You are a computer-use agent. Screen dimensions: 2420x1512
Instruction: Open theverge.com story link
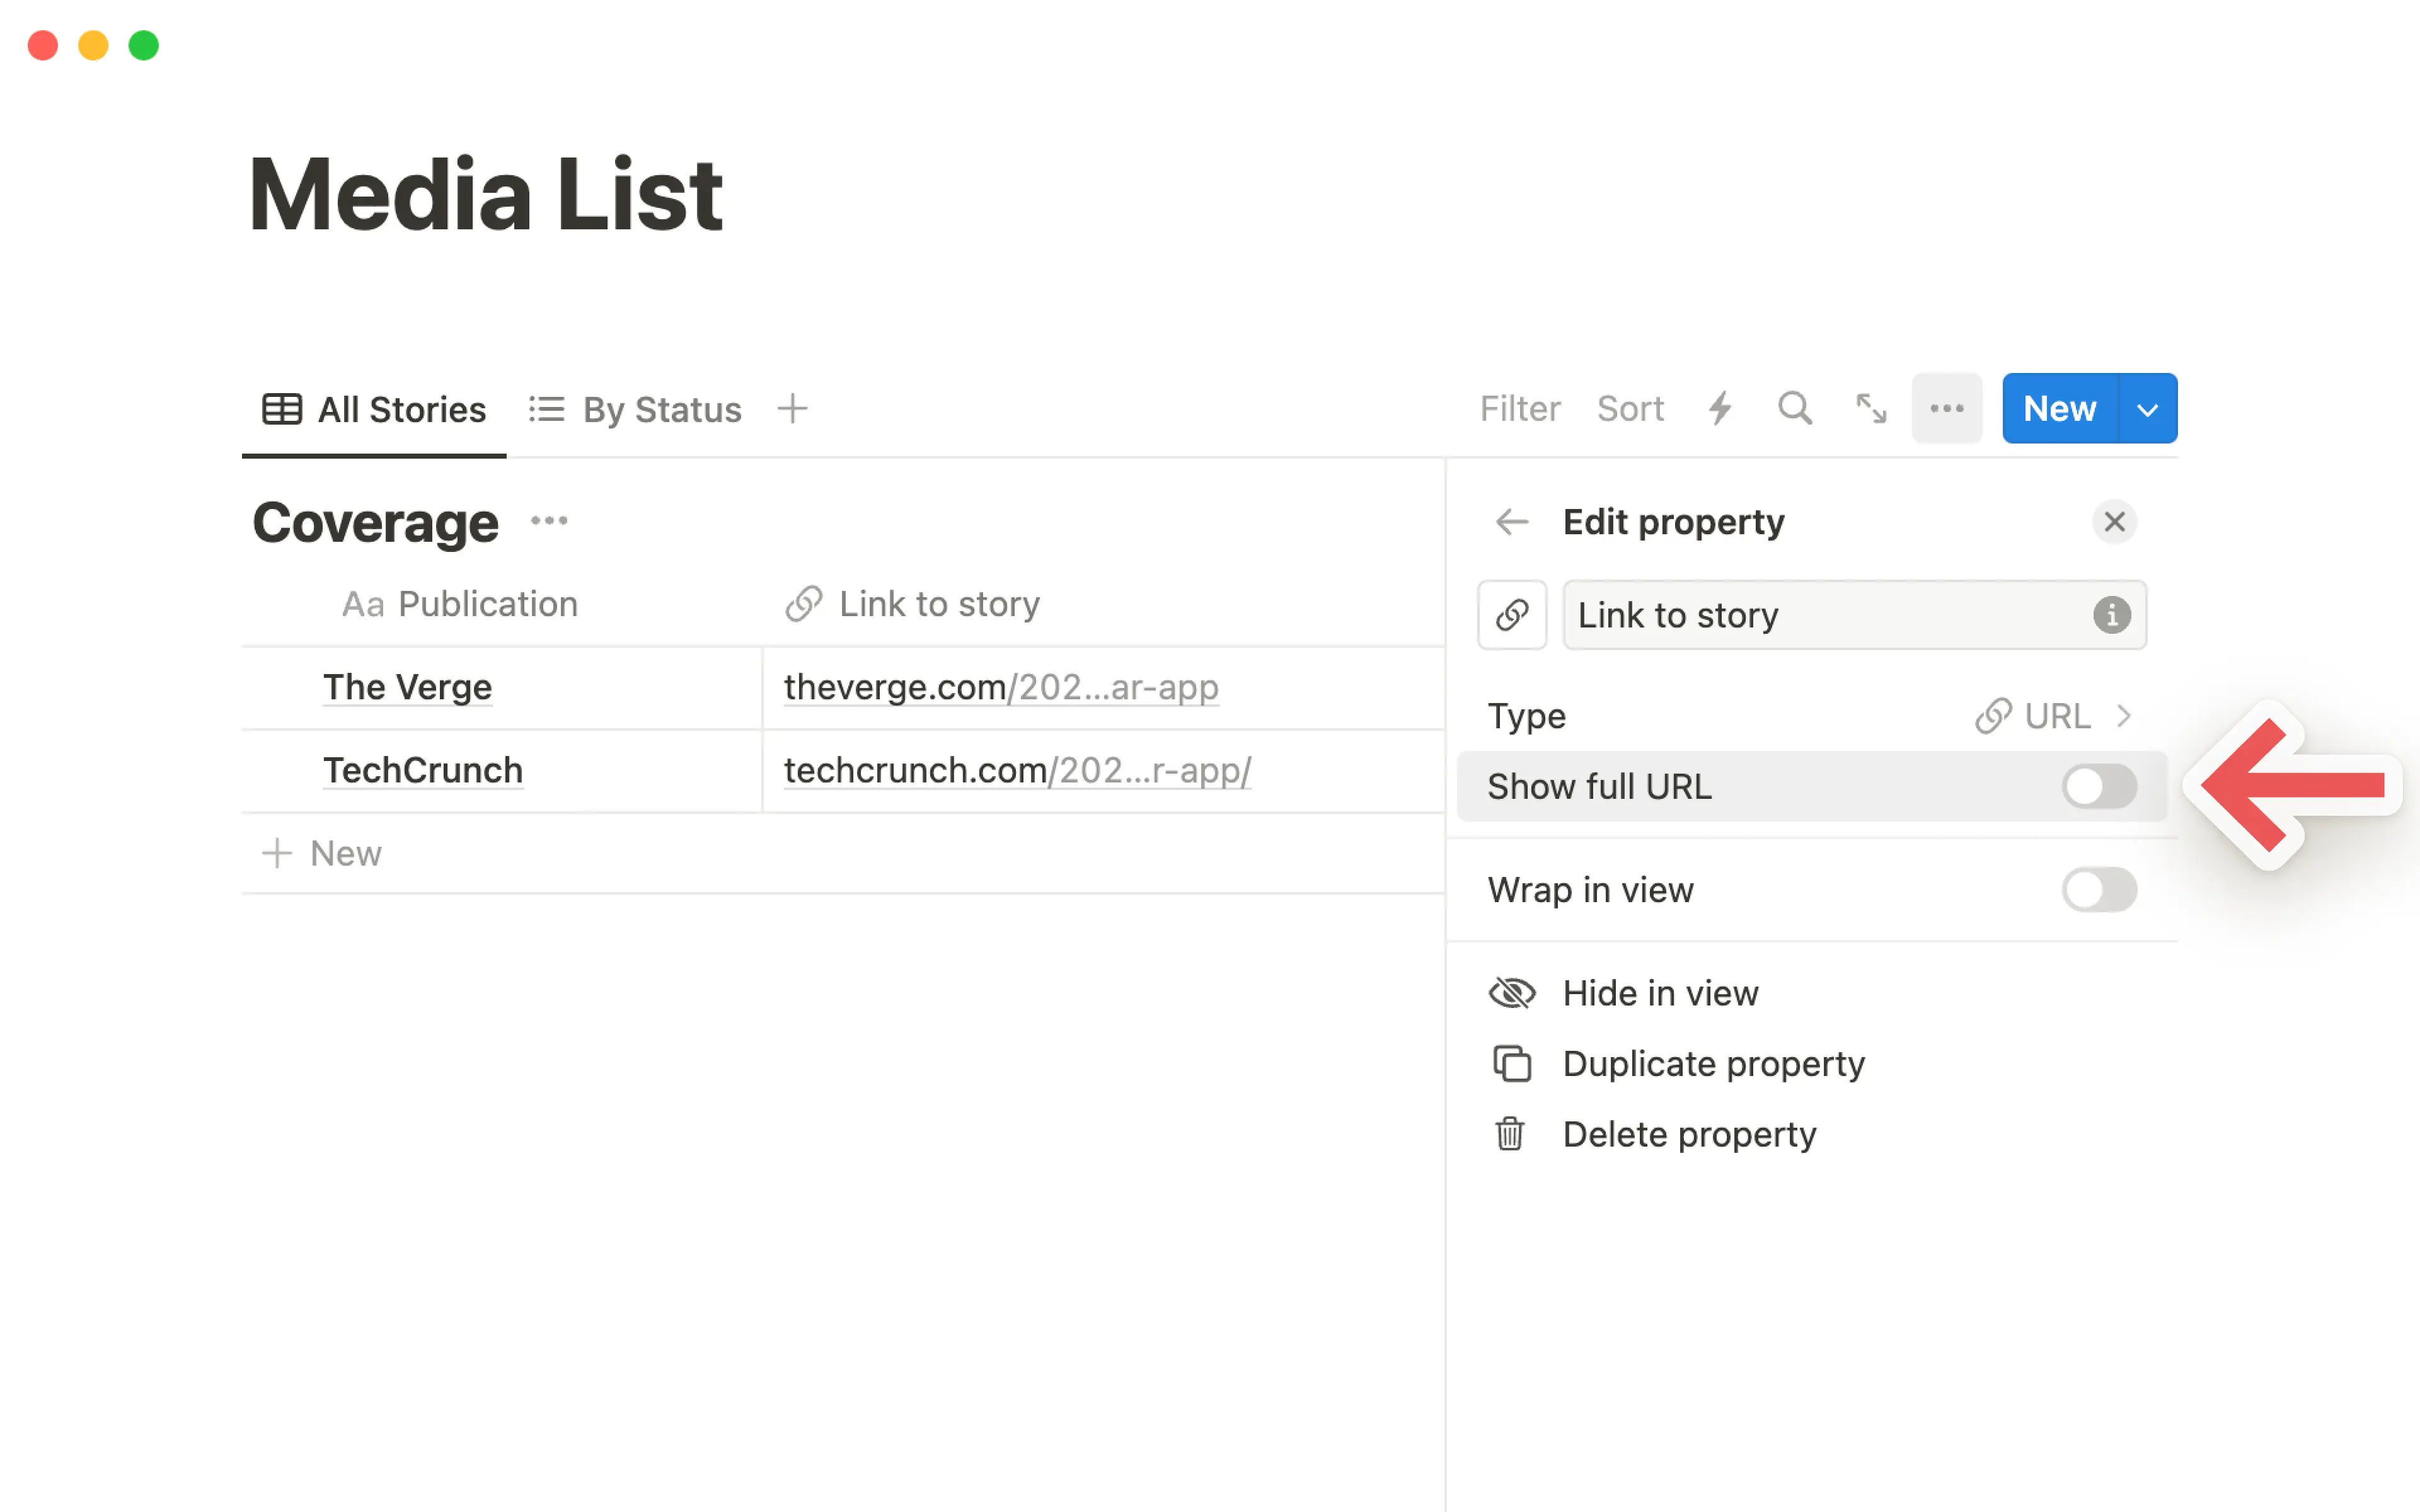(x=1000, y=688)
